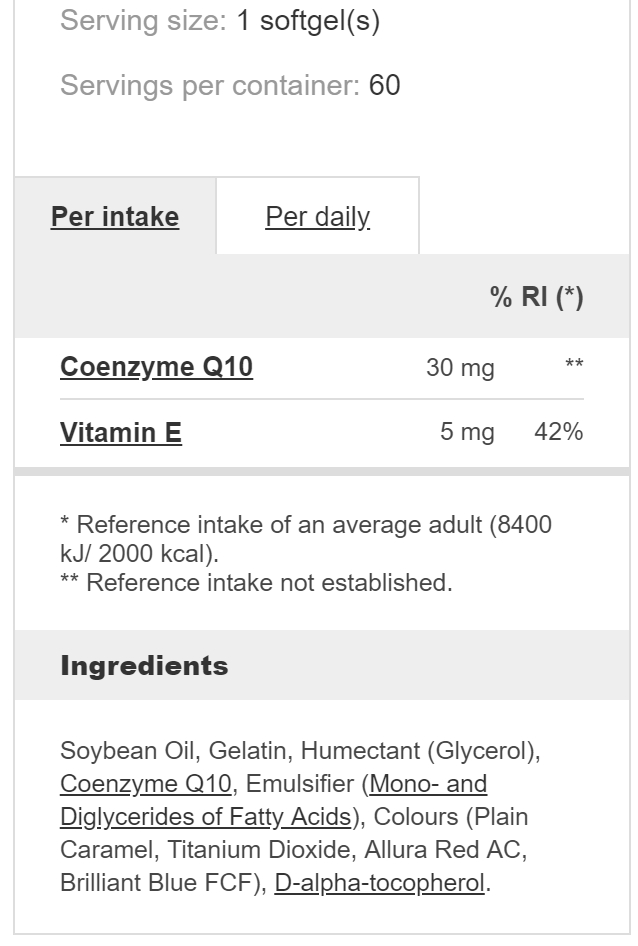Select the 30 mg Coenzyme Q10 amount
The height and width of the screenshot is (946, 638).
click(x=460, y=367)
